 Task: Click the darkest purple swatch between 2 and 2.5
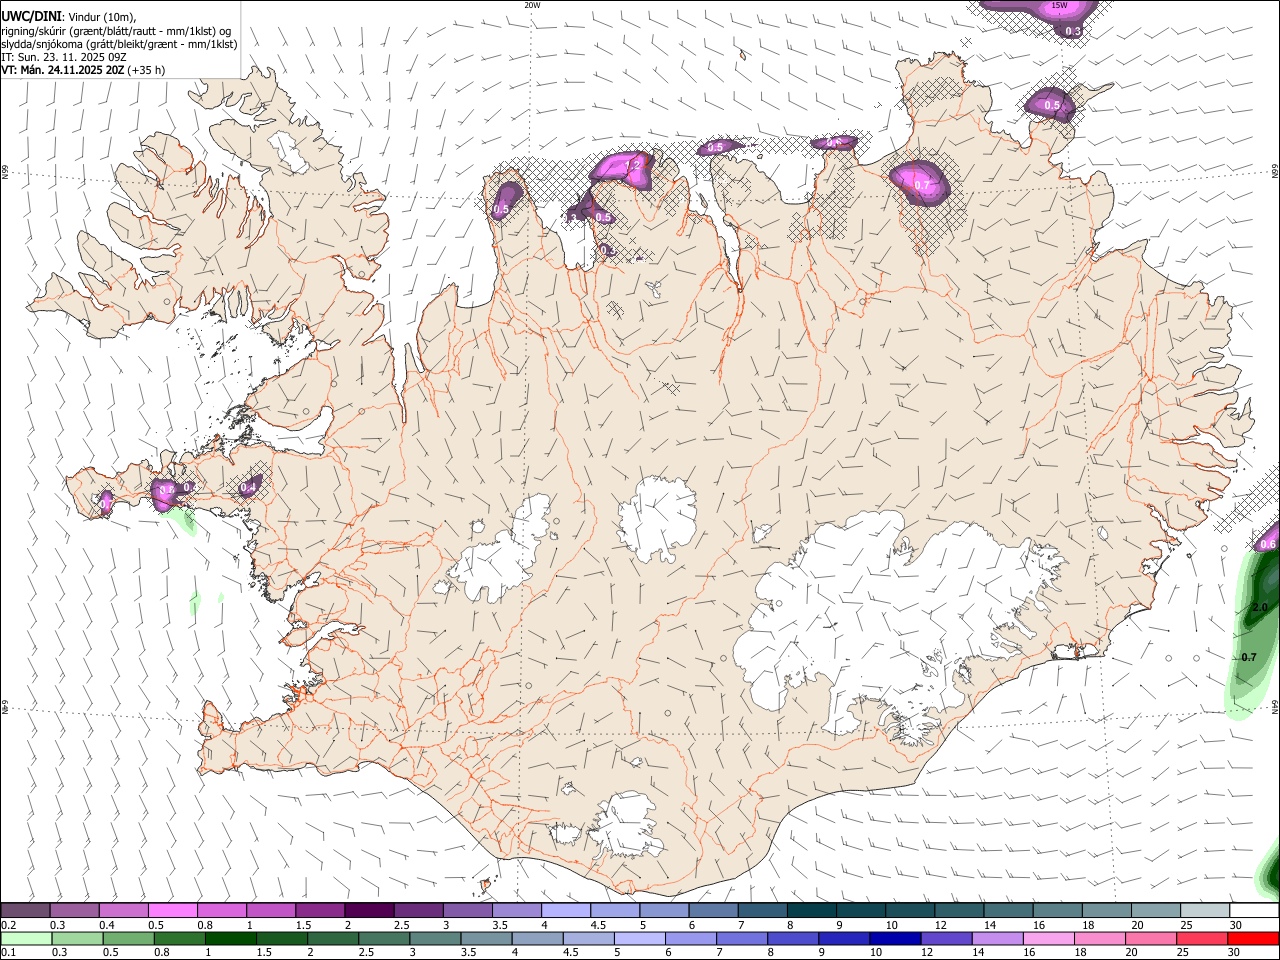pos(369,910)
